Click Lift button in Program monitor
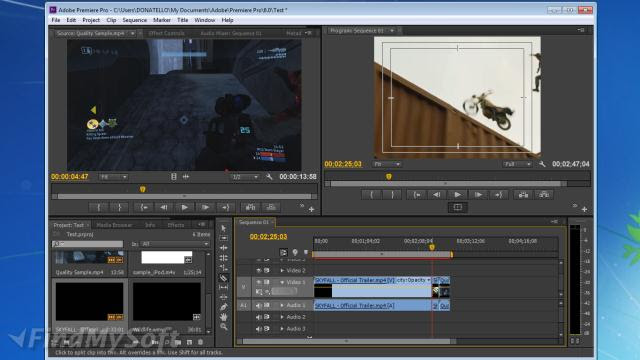 coord(523,195)
